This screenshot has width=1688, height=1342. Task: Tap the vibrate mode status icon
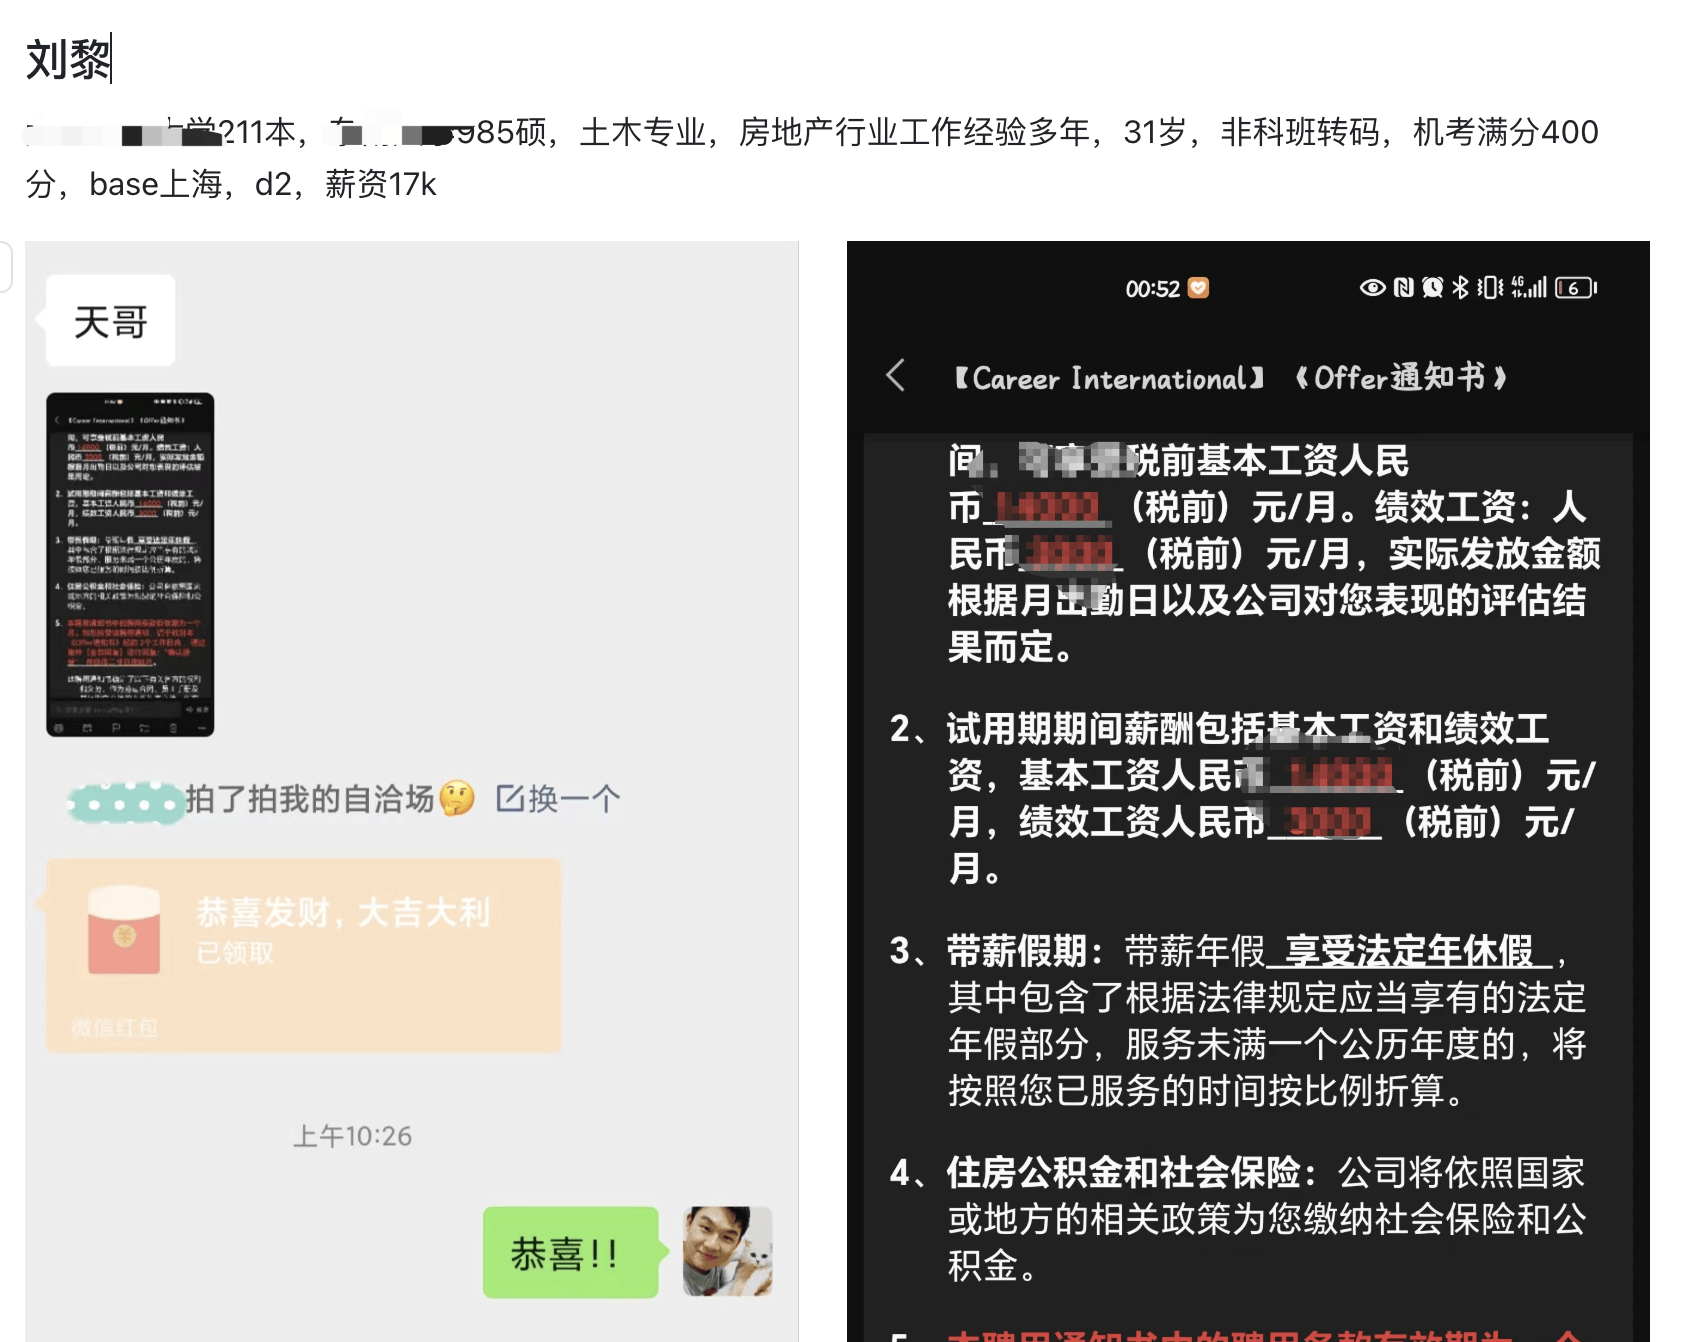click(x=1490, y=287)
